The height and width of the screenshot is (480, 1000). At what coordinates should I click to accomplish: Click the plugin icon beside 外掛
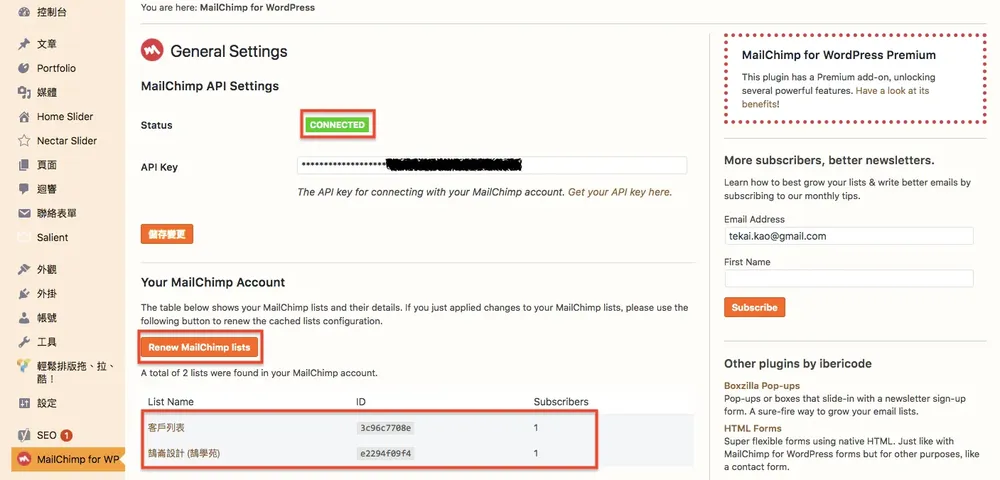(x=24, y=294)
